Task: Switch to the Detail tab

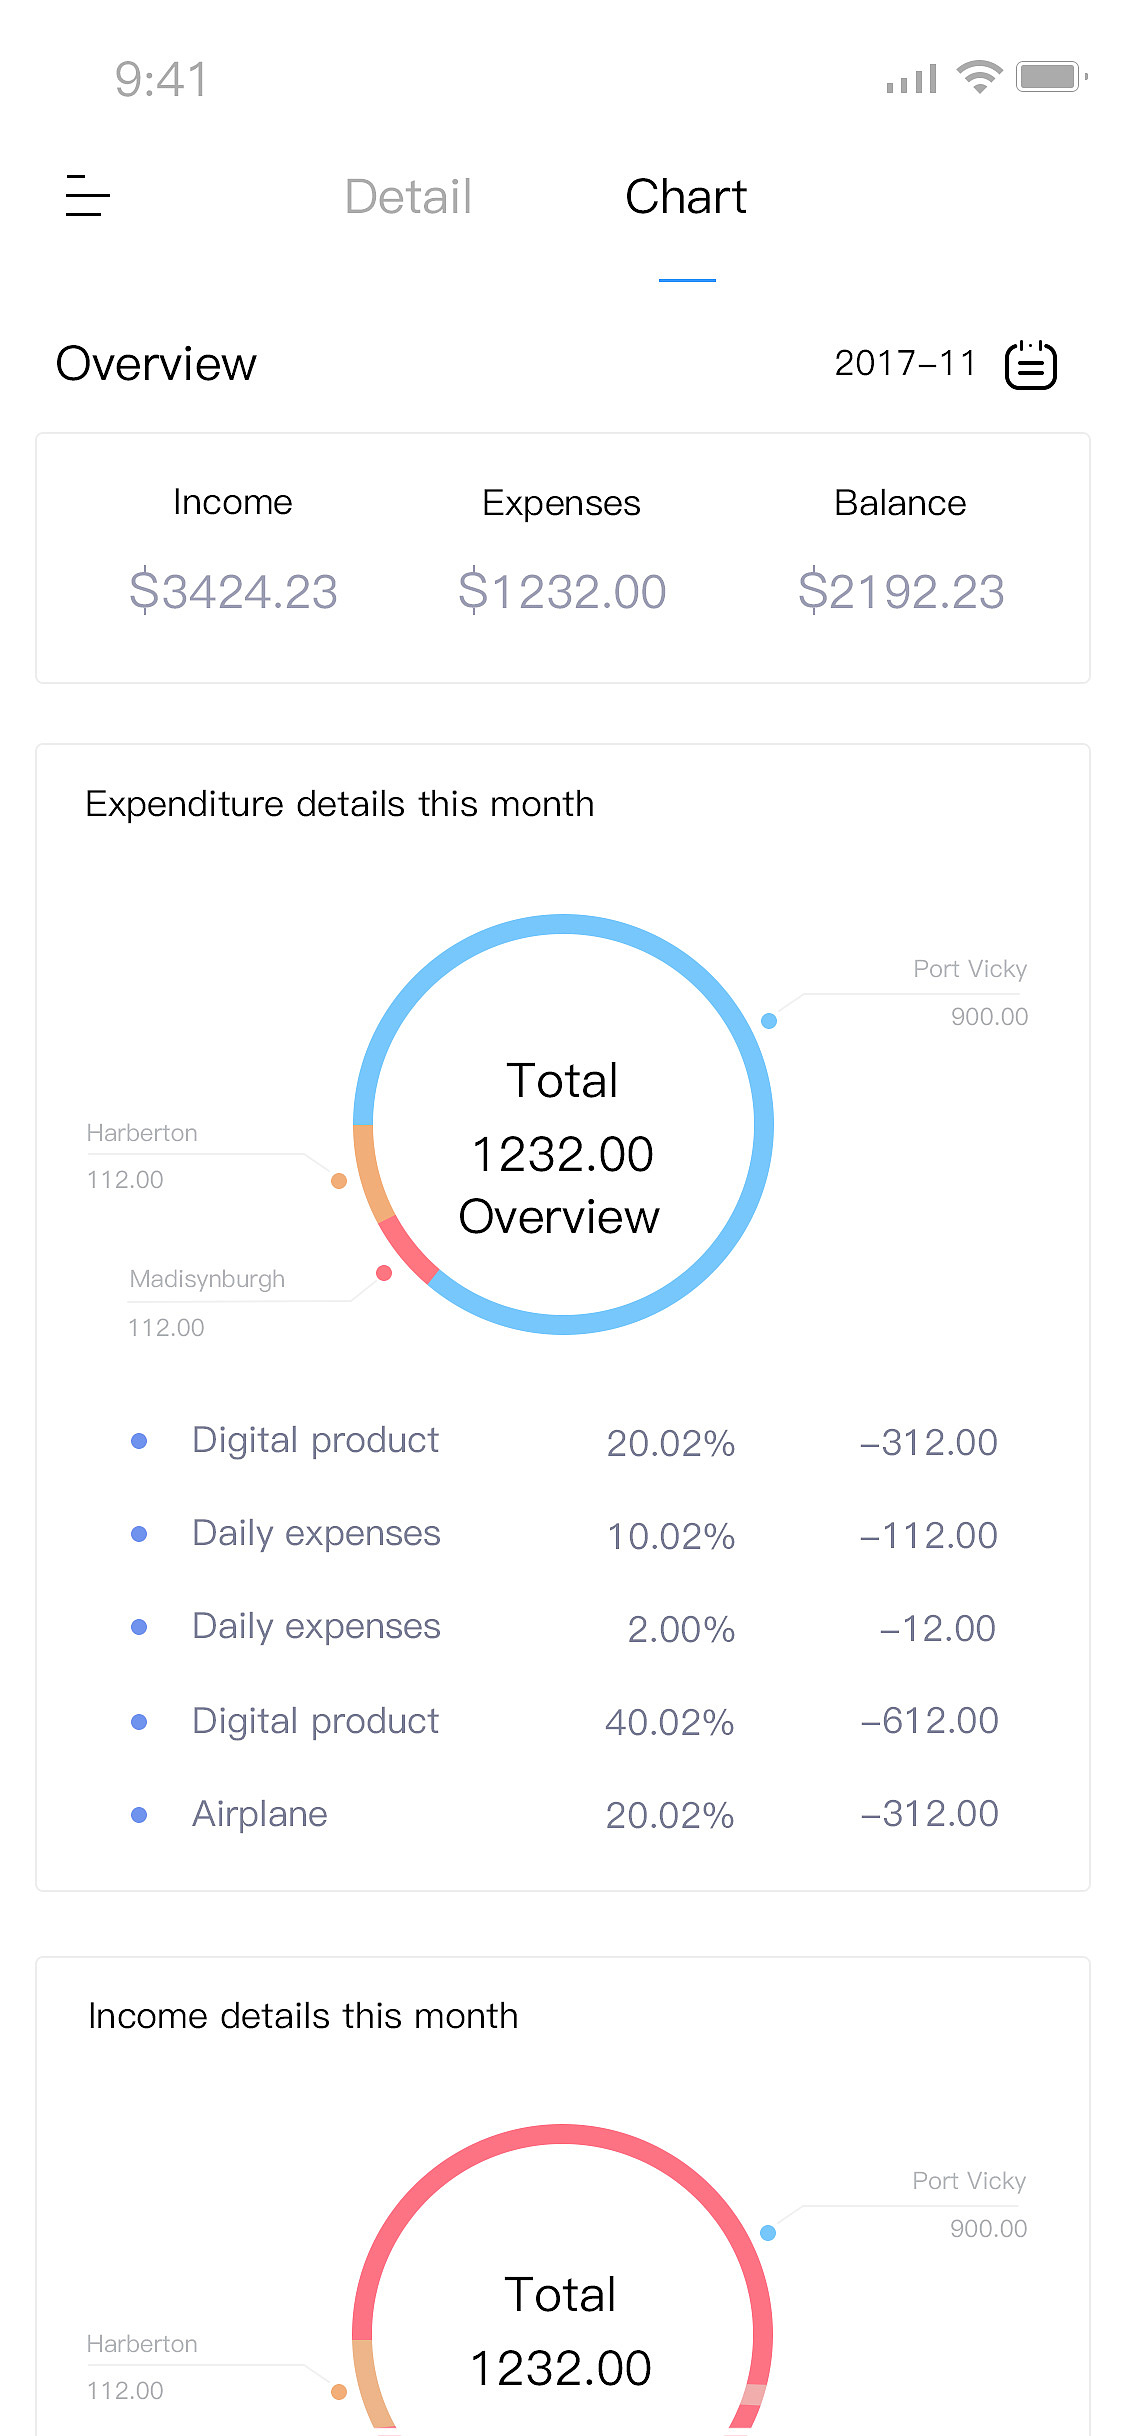Action: [x=408, y=197]
